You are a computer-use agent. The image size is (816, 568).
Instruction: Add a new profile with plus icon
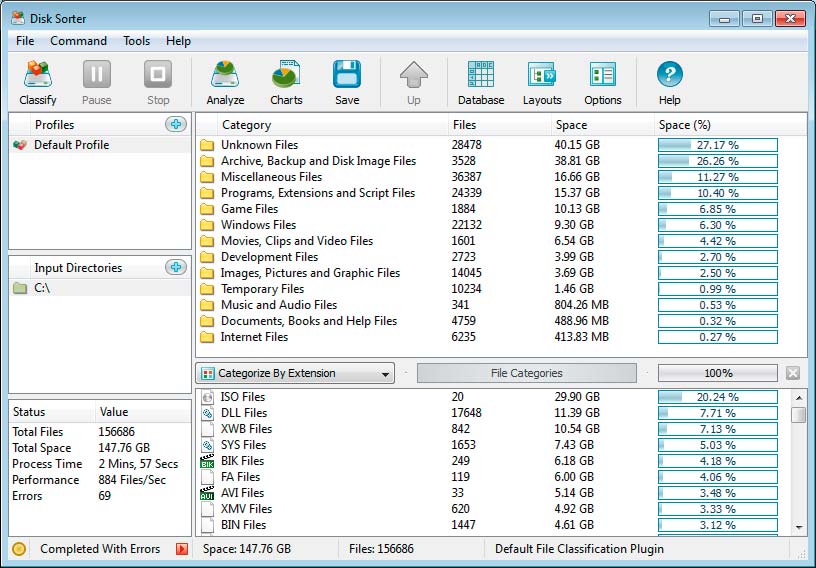(176, 124)
